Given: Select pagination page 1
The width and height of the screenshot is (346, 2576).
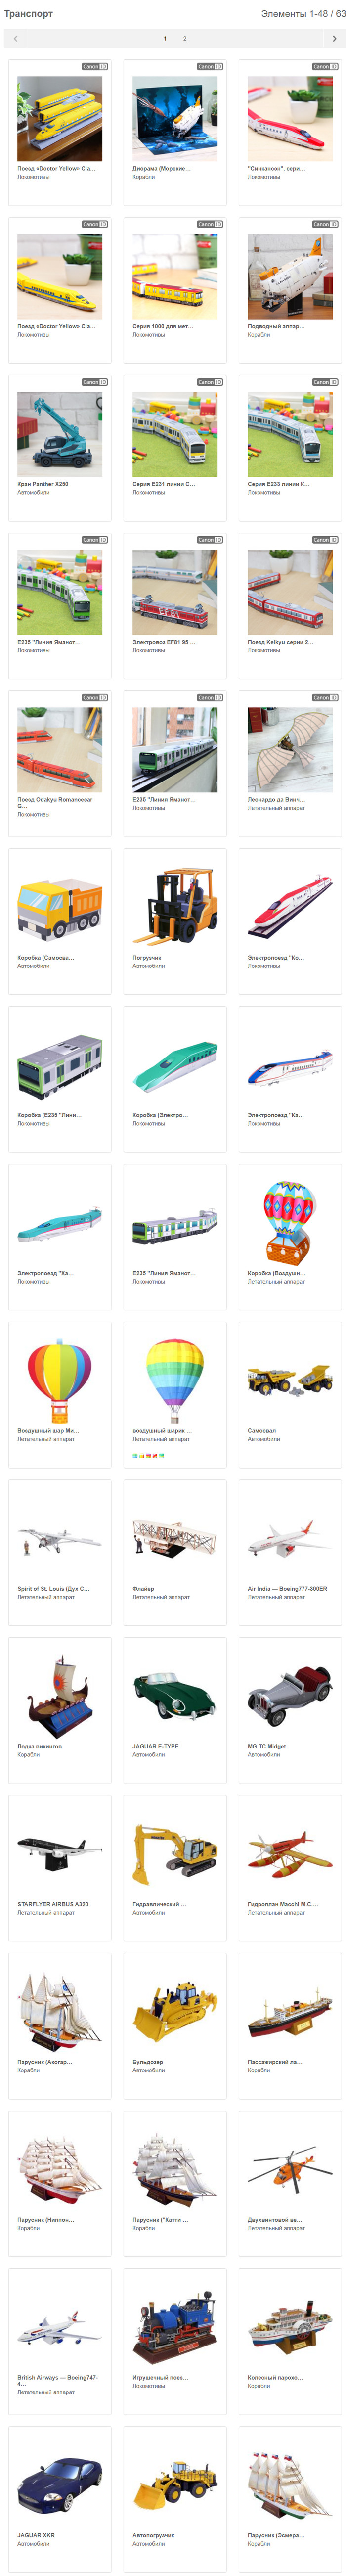Looking at the screenshot, I should pos(165,39).
